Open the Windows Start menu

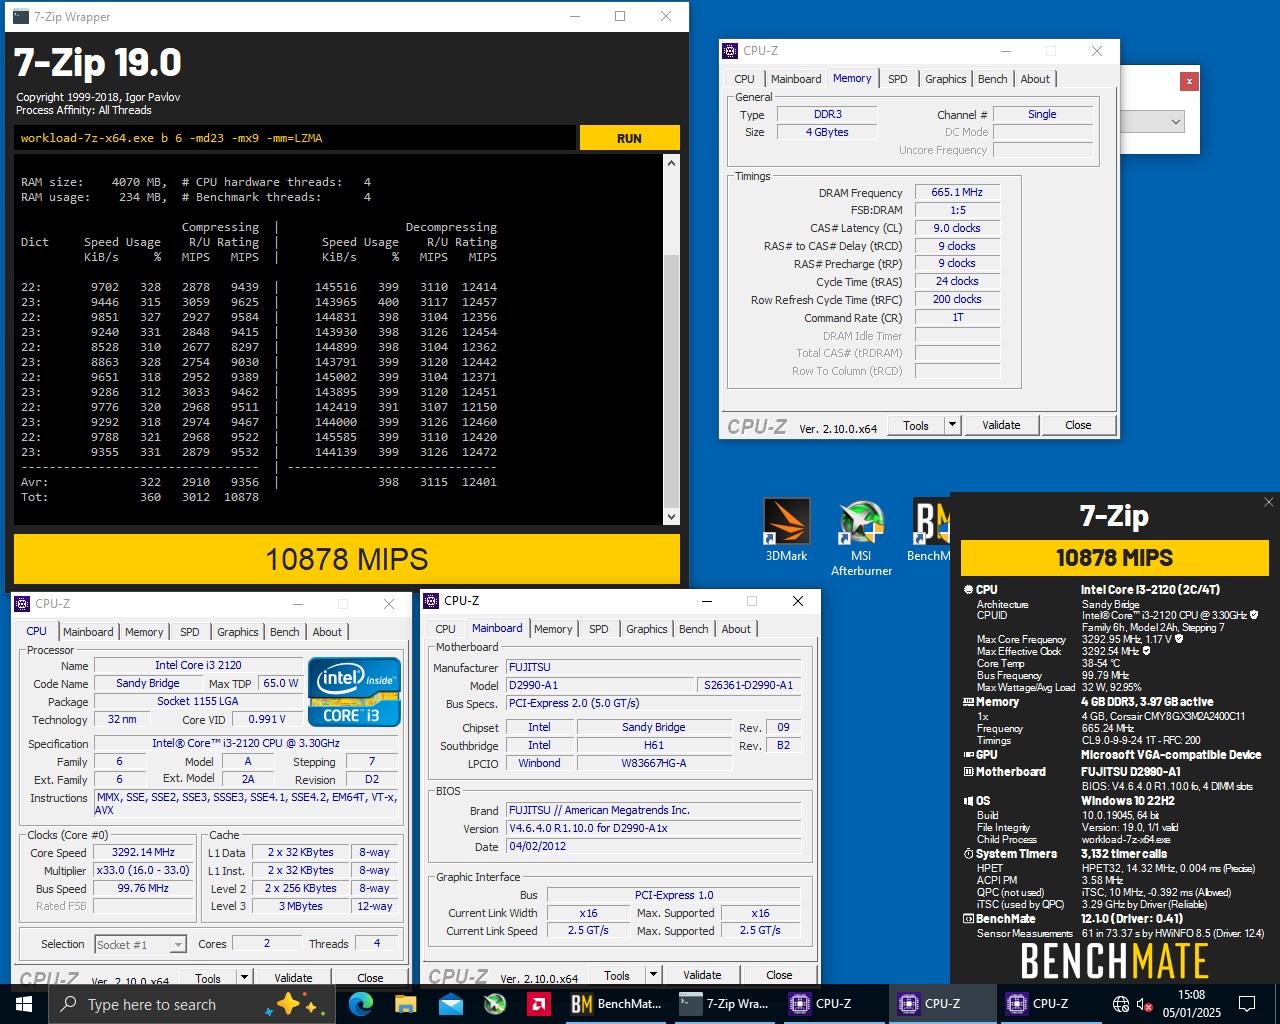click(x=24, y=1004)
